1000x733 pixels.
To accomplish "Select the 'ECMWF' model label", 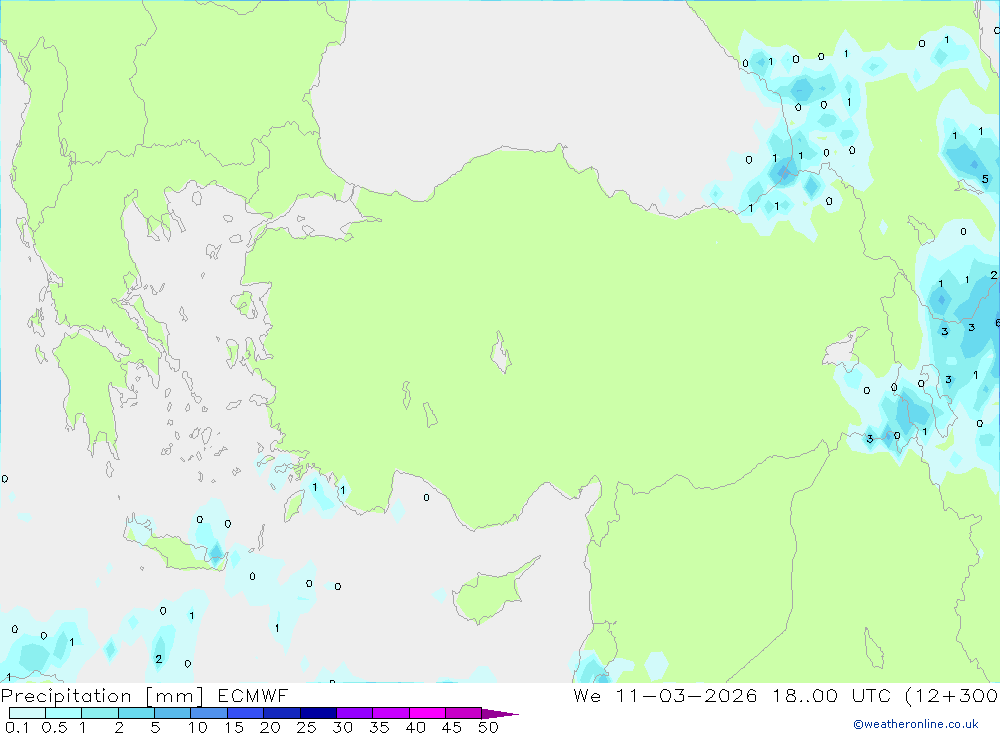I will click(253, 695).
